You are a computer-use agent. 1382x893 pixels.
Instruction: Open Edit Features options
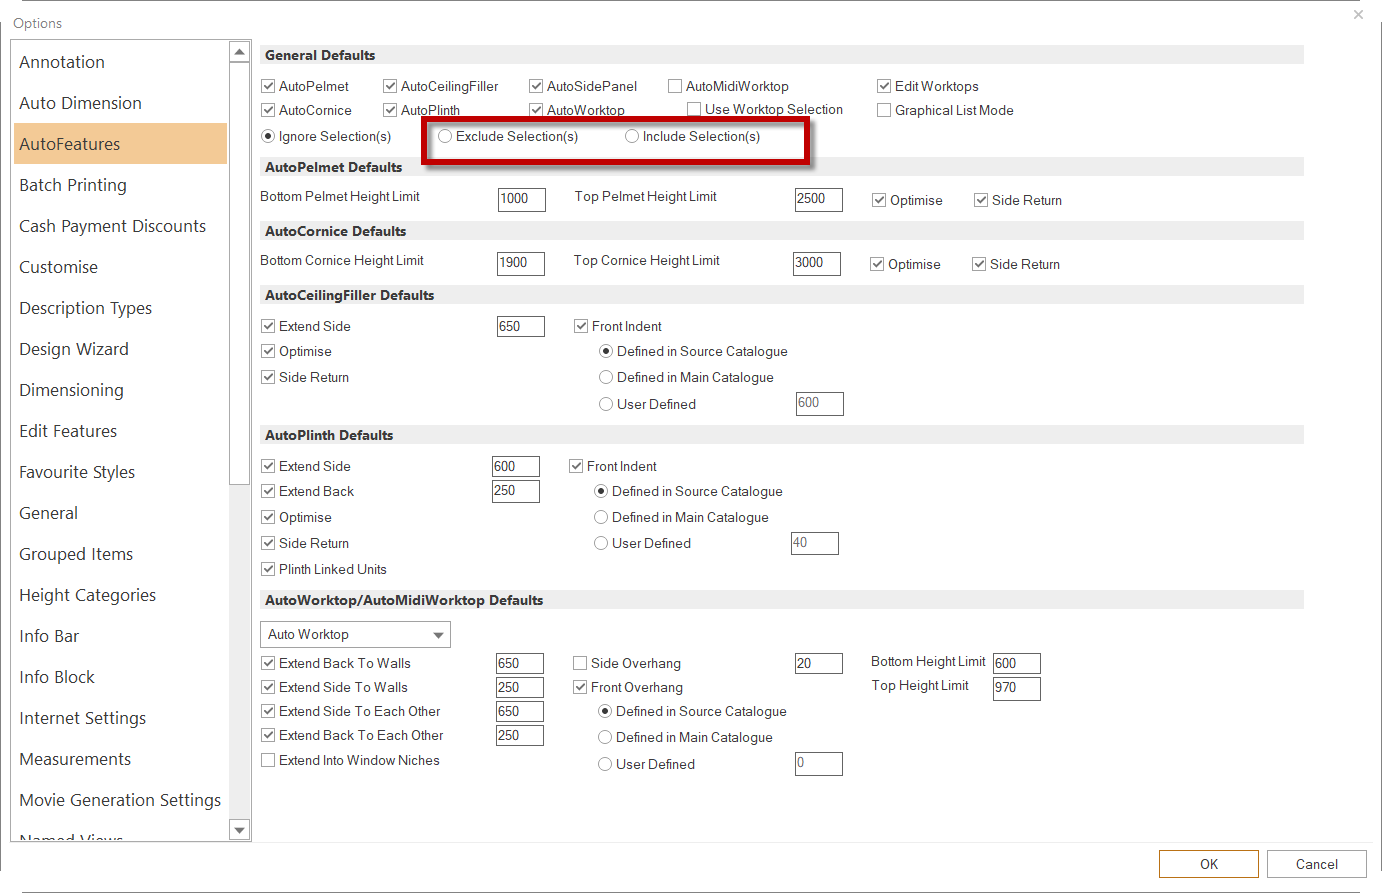coord(120,431)
